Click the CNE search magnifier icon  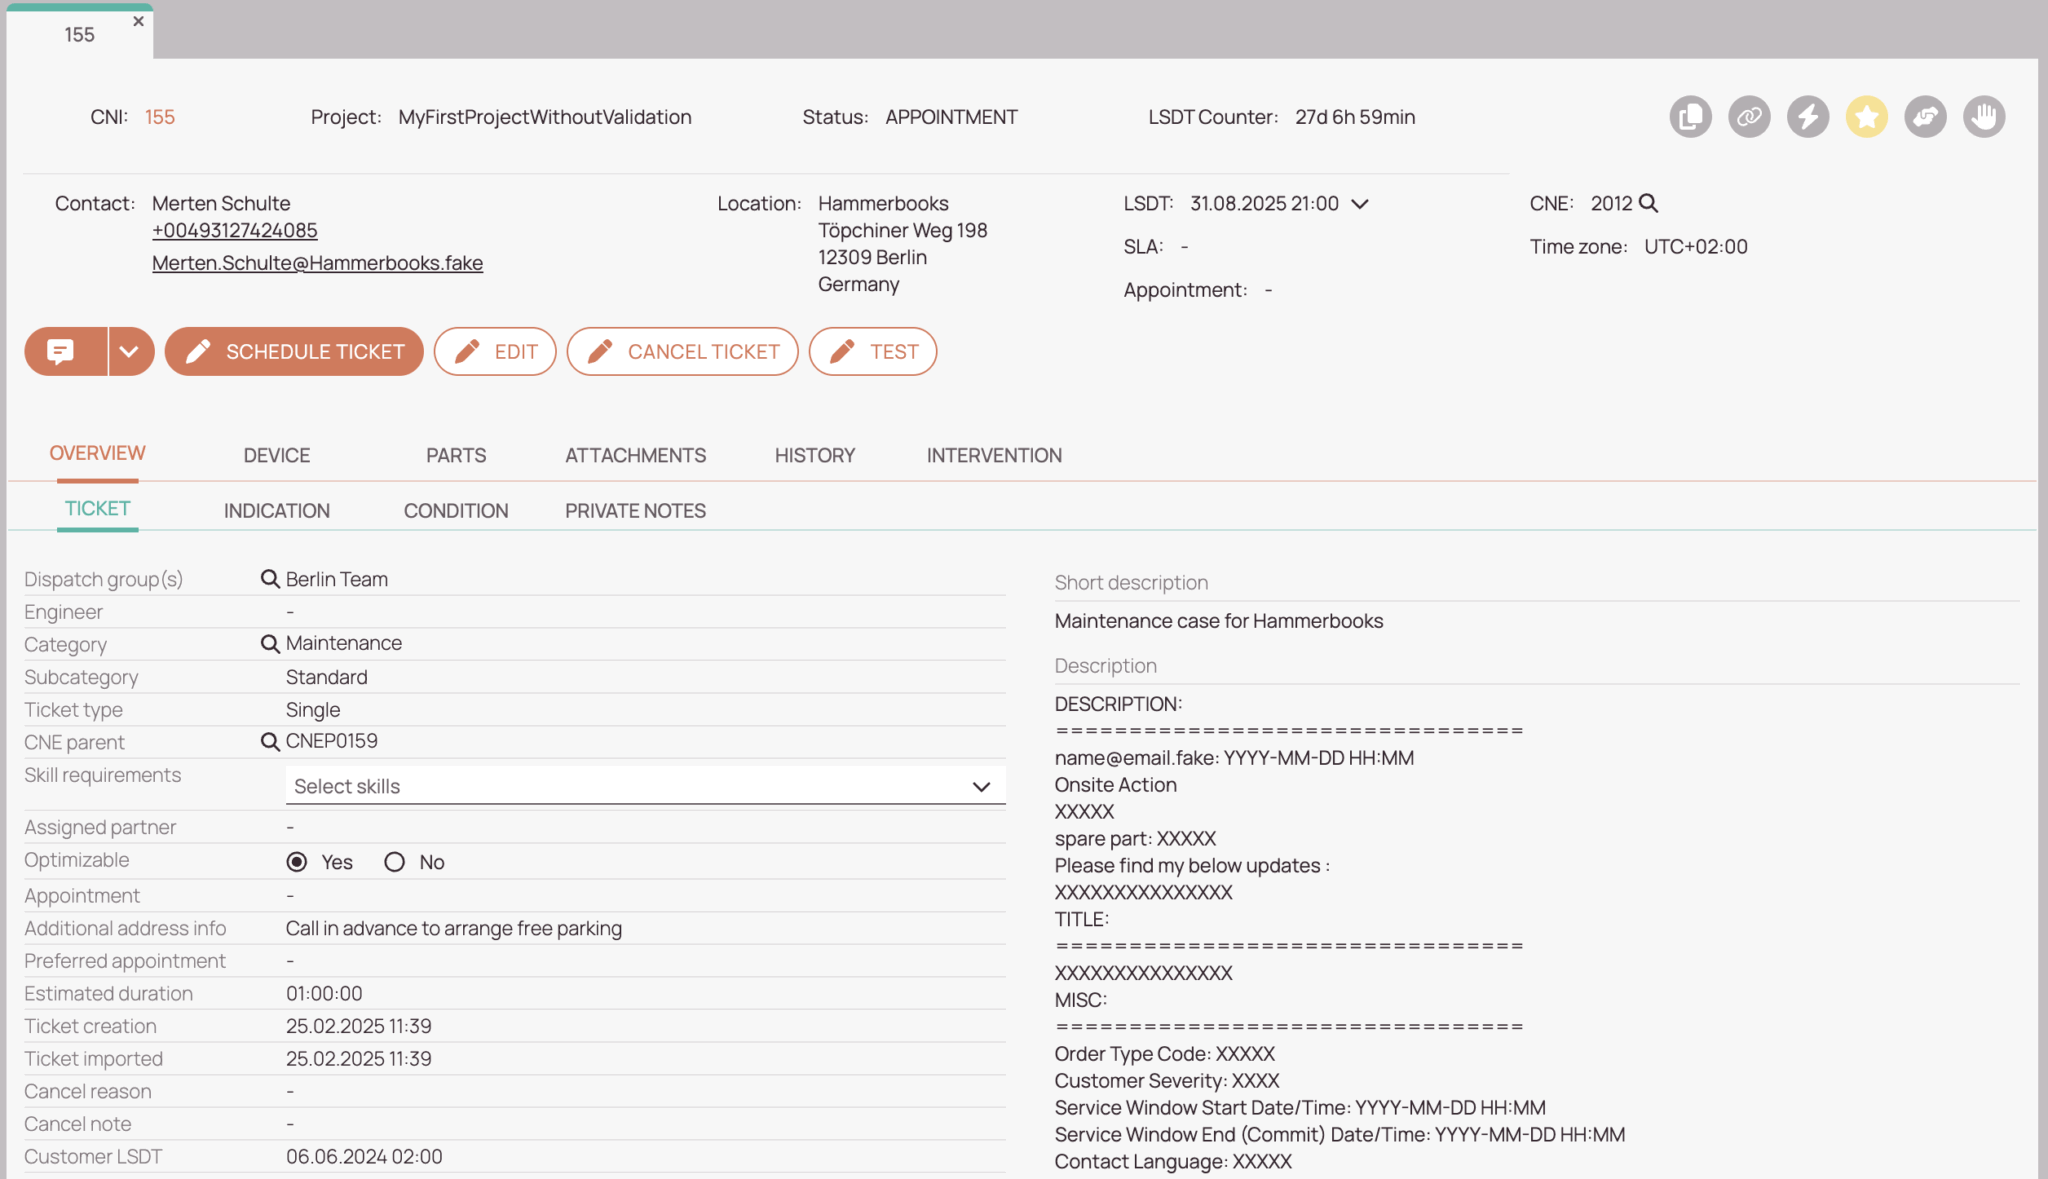1649,203
